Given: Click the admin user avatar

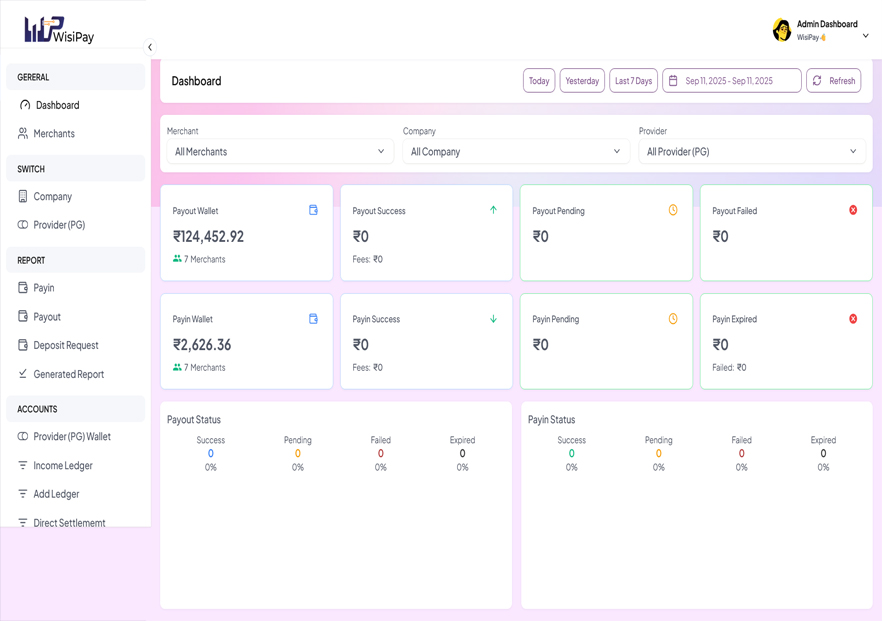Looking at the screenshot, I should pos(782,30).
